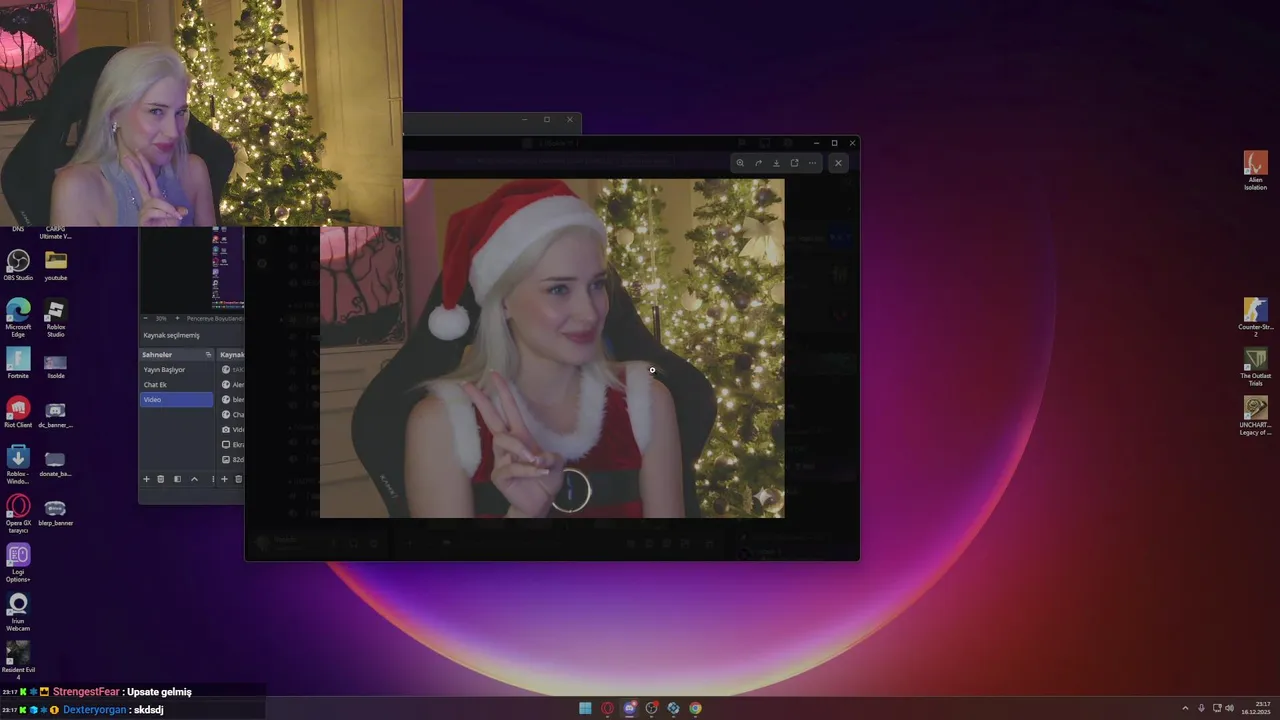Open the Roblox installer desktop icon

coord(18,465)
